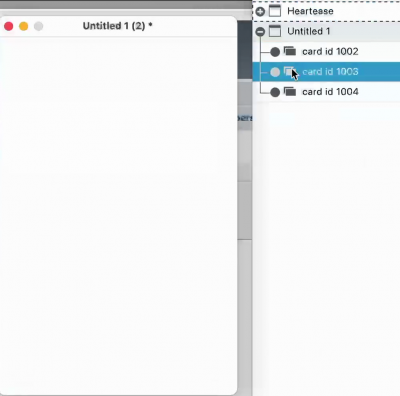Click the card icon for card id 1004

pyautogui.click(x=290, y=91)
